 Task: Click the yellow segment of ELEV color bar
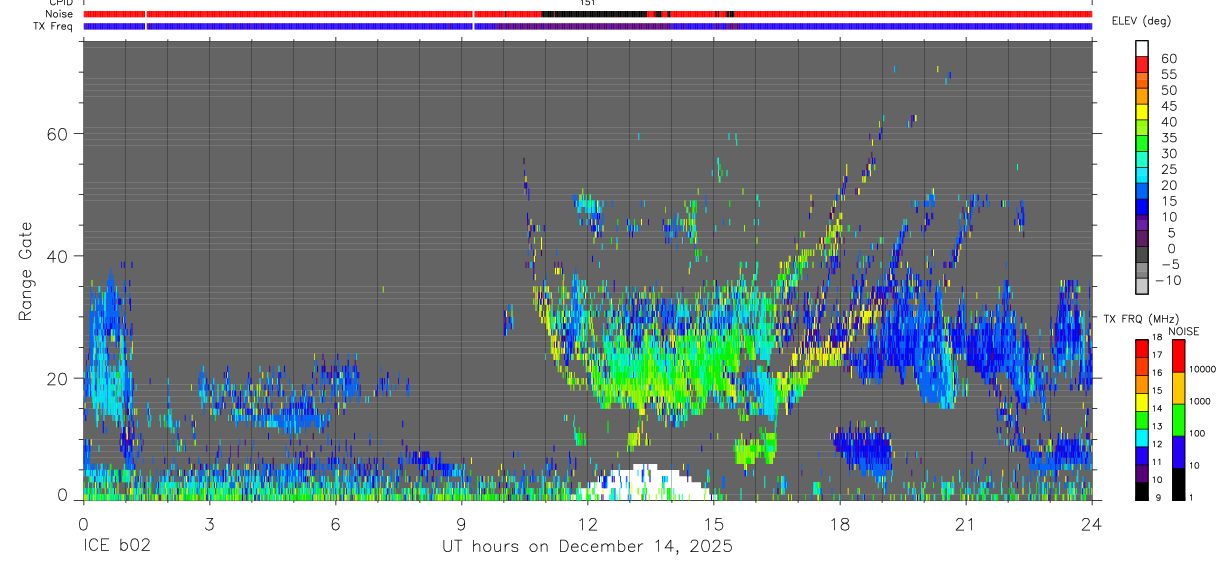(1143, 111)
